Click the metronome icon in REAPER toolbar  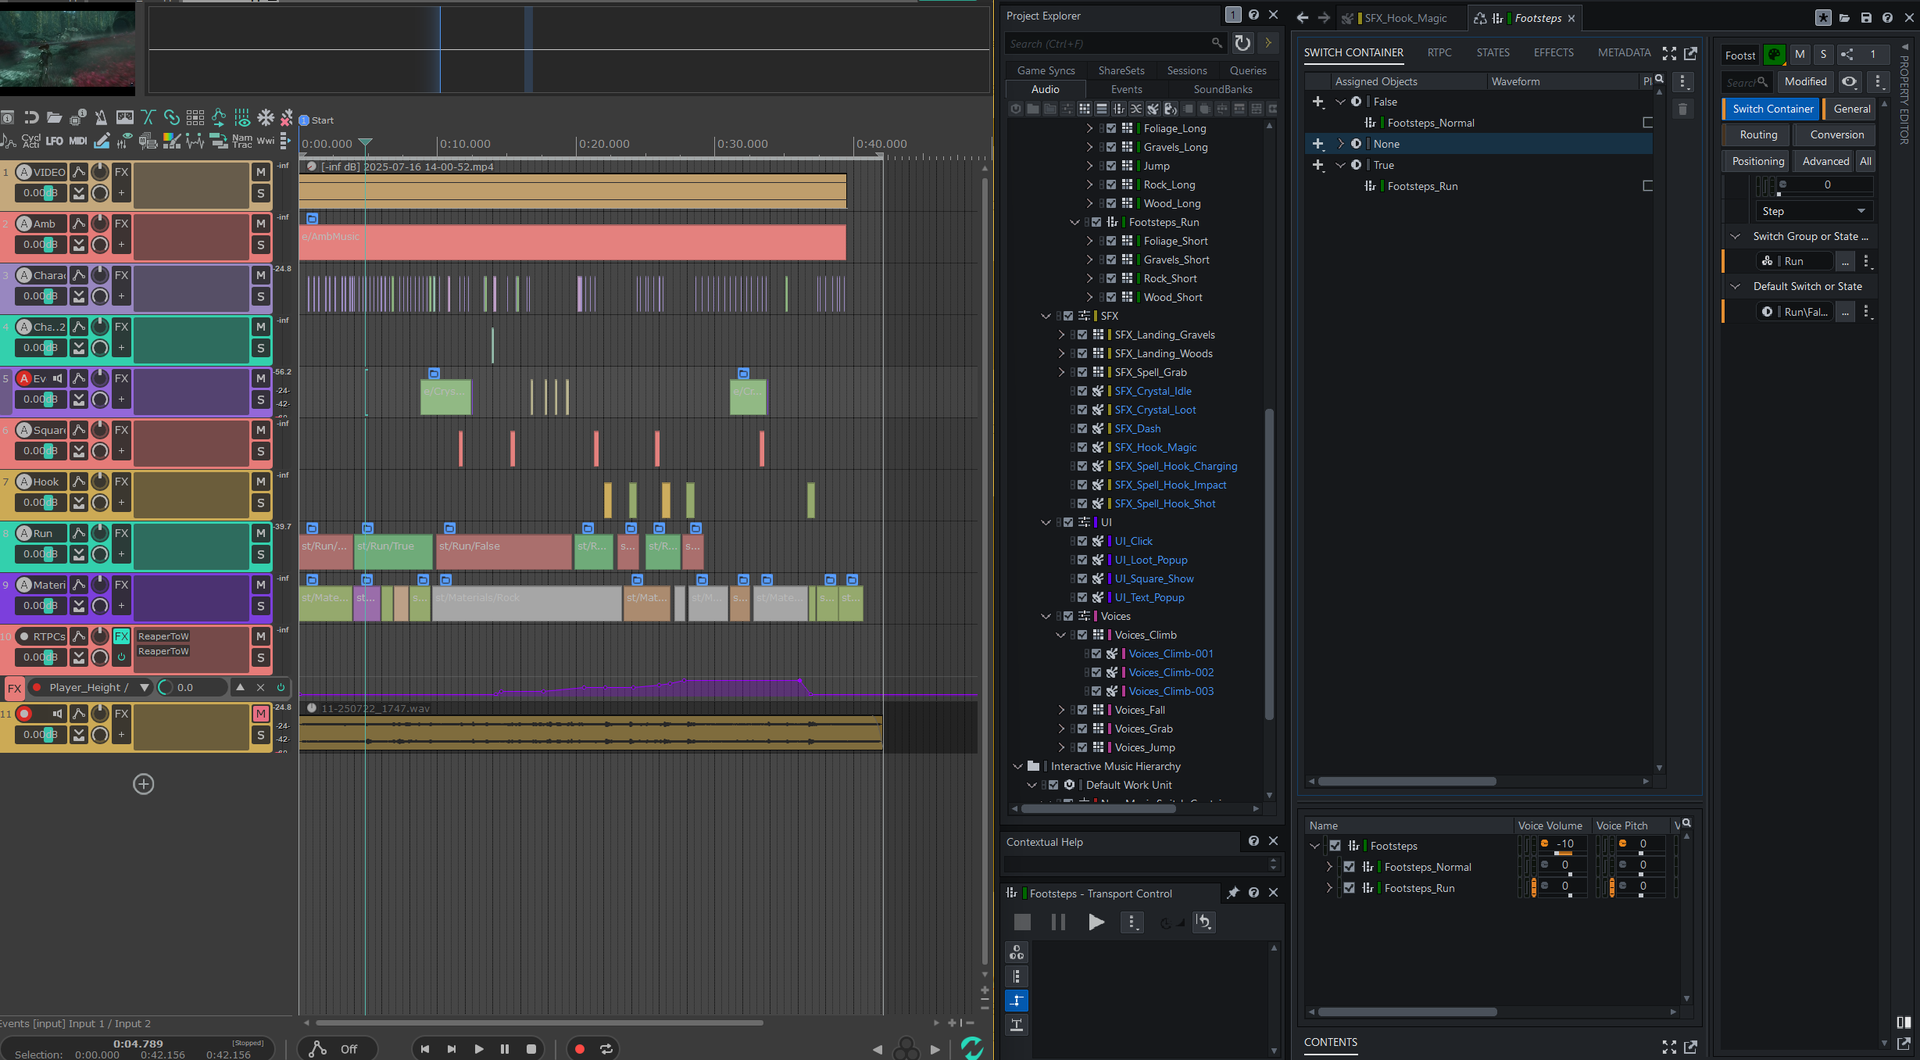pyautogui.click(x=101, y=118)
